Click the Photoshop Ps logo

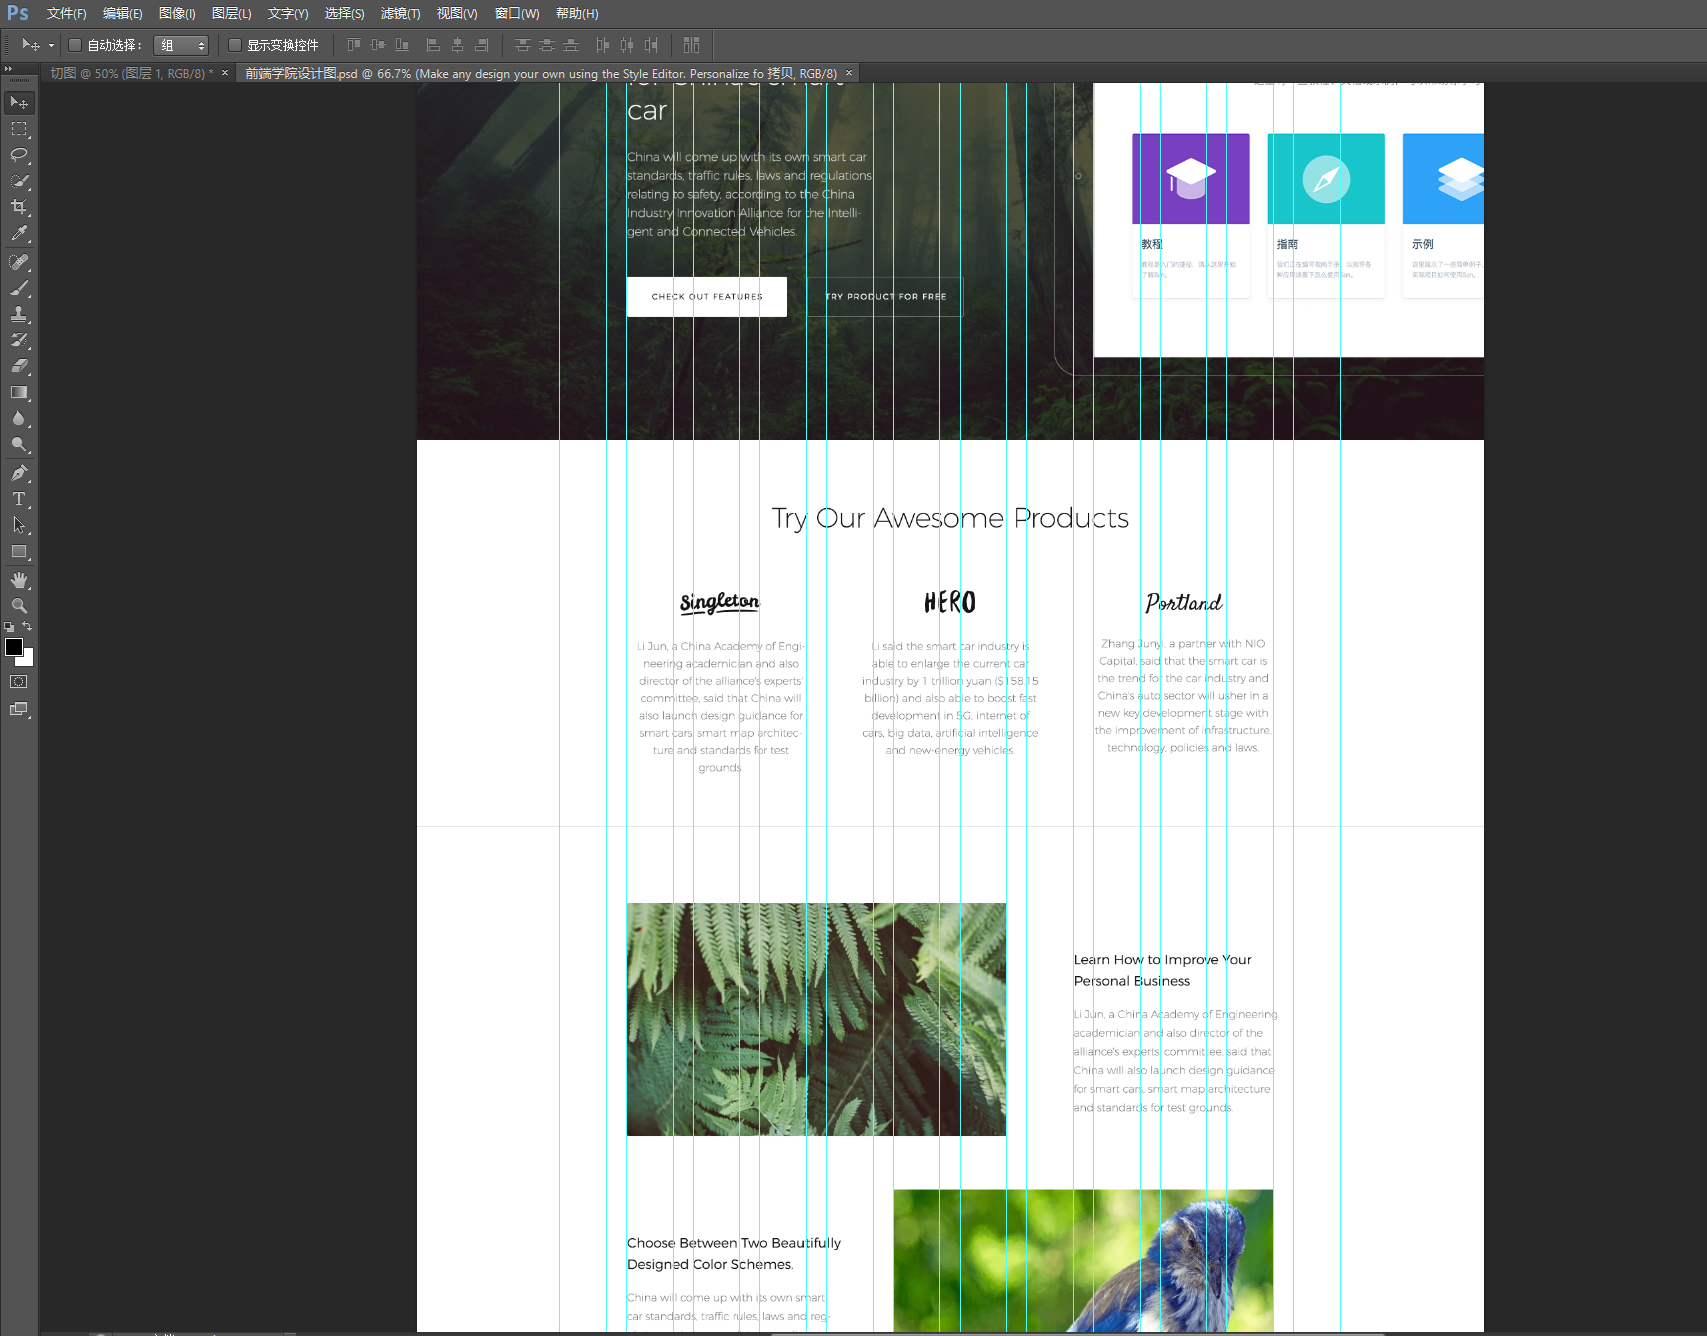[18, 13]
